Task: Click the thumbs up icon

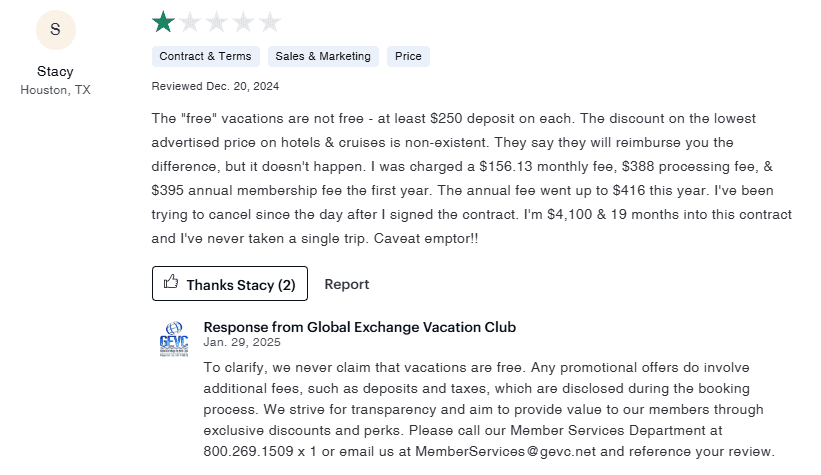Action: pyautogui.click(x=171, y=284)
